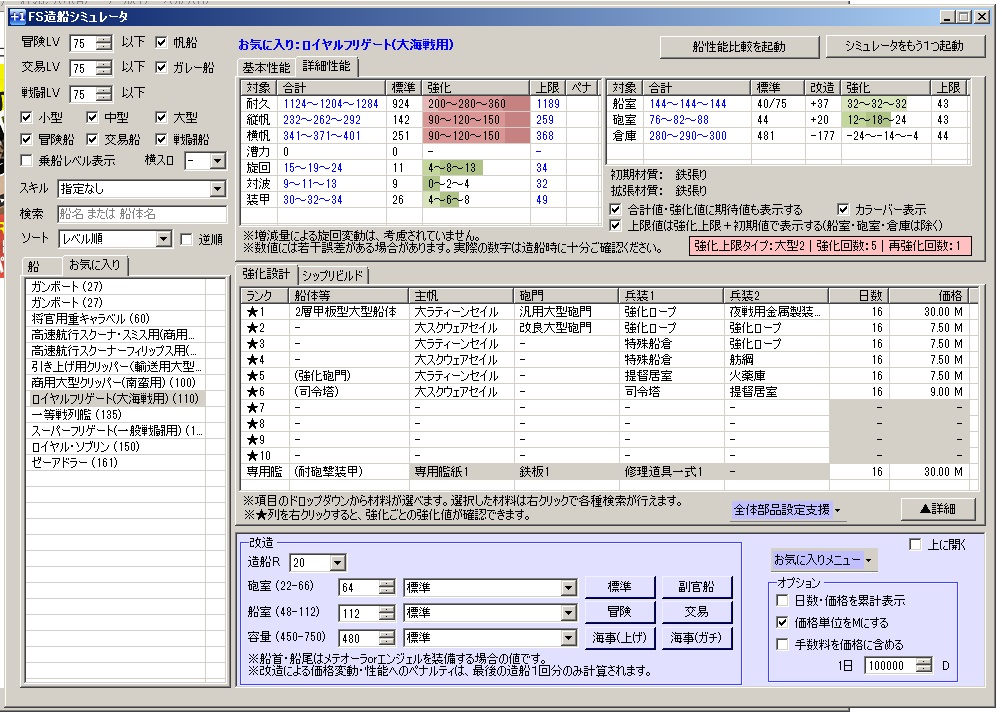Click 汎用大型砲門 cell in ★1 row
The image size is (1002, 713).
[x=566, y=312]
